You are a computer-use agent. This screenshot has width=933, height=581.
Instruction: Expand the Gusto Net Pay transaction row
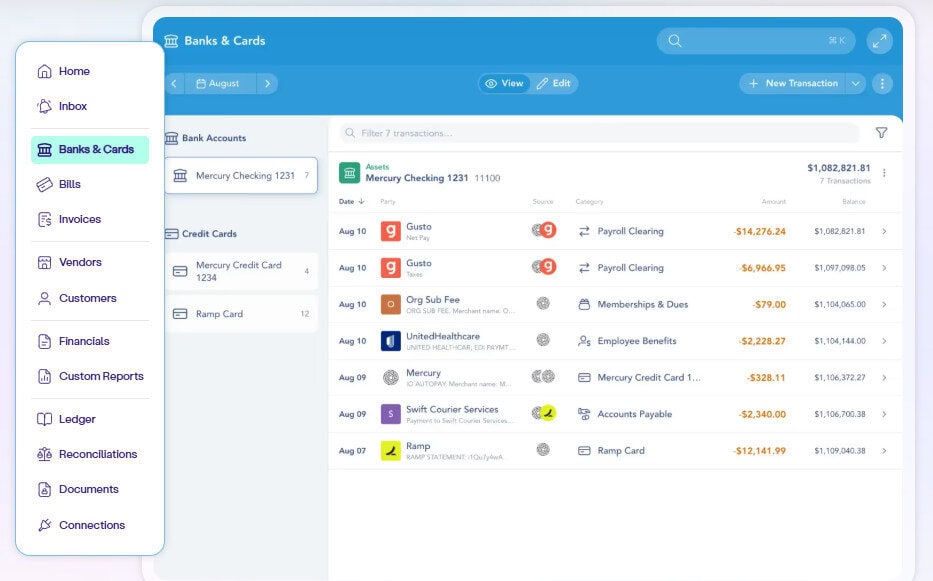tap(883, 232)
